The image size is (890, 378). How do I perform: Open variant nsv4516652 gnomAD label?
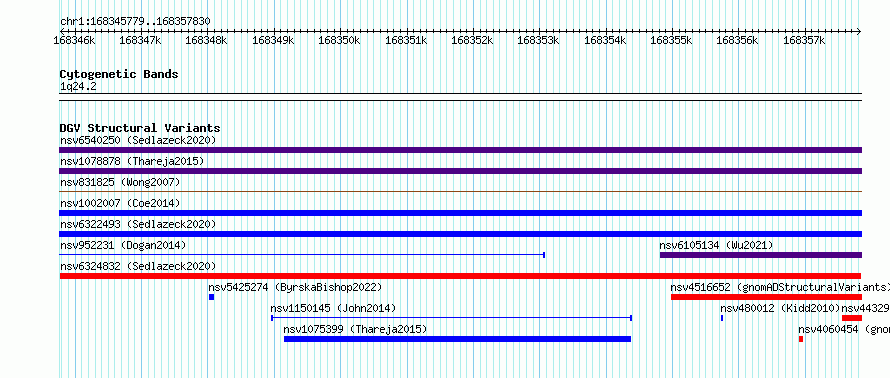tap(780, 287)
